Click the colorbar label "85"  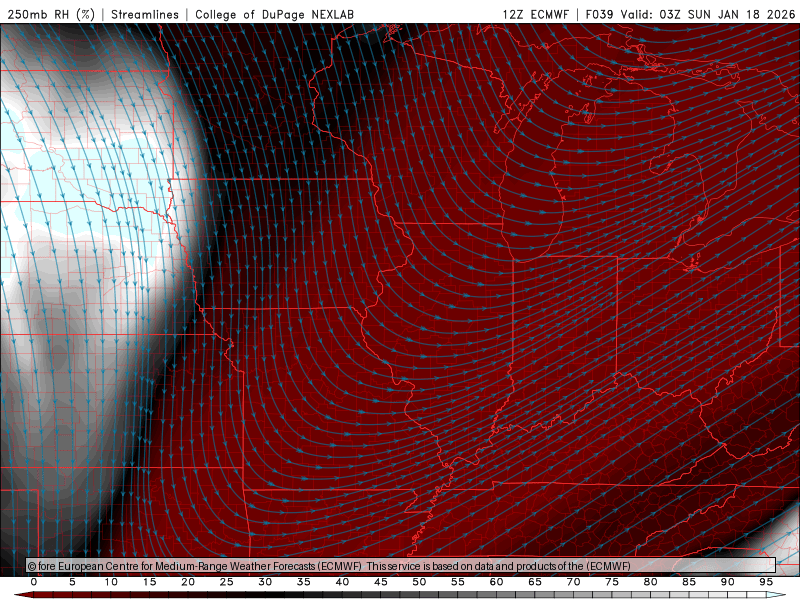pos(689,582)
